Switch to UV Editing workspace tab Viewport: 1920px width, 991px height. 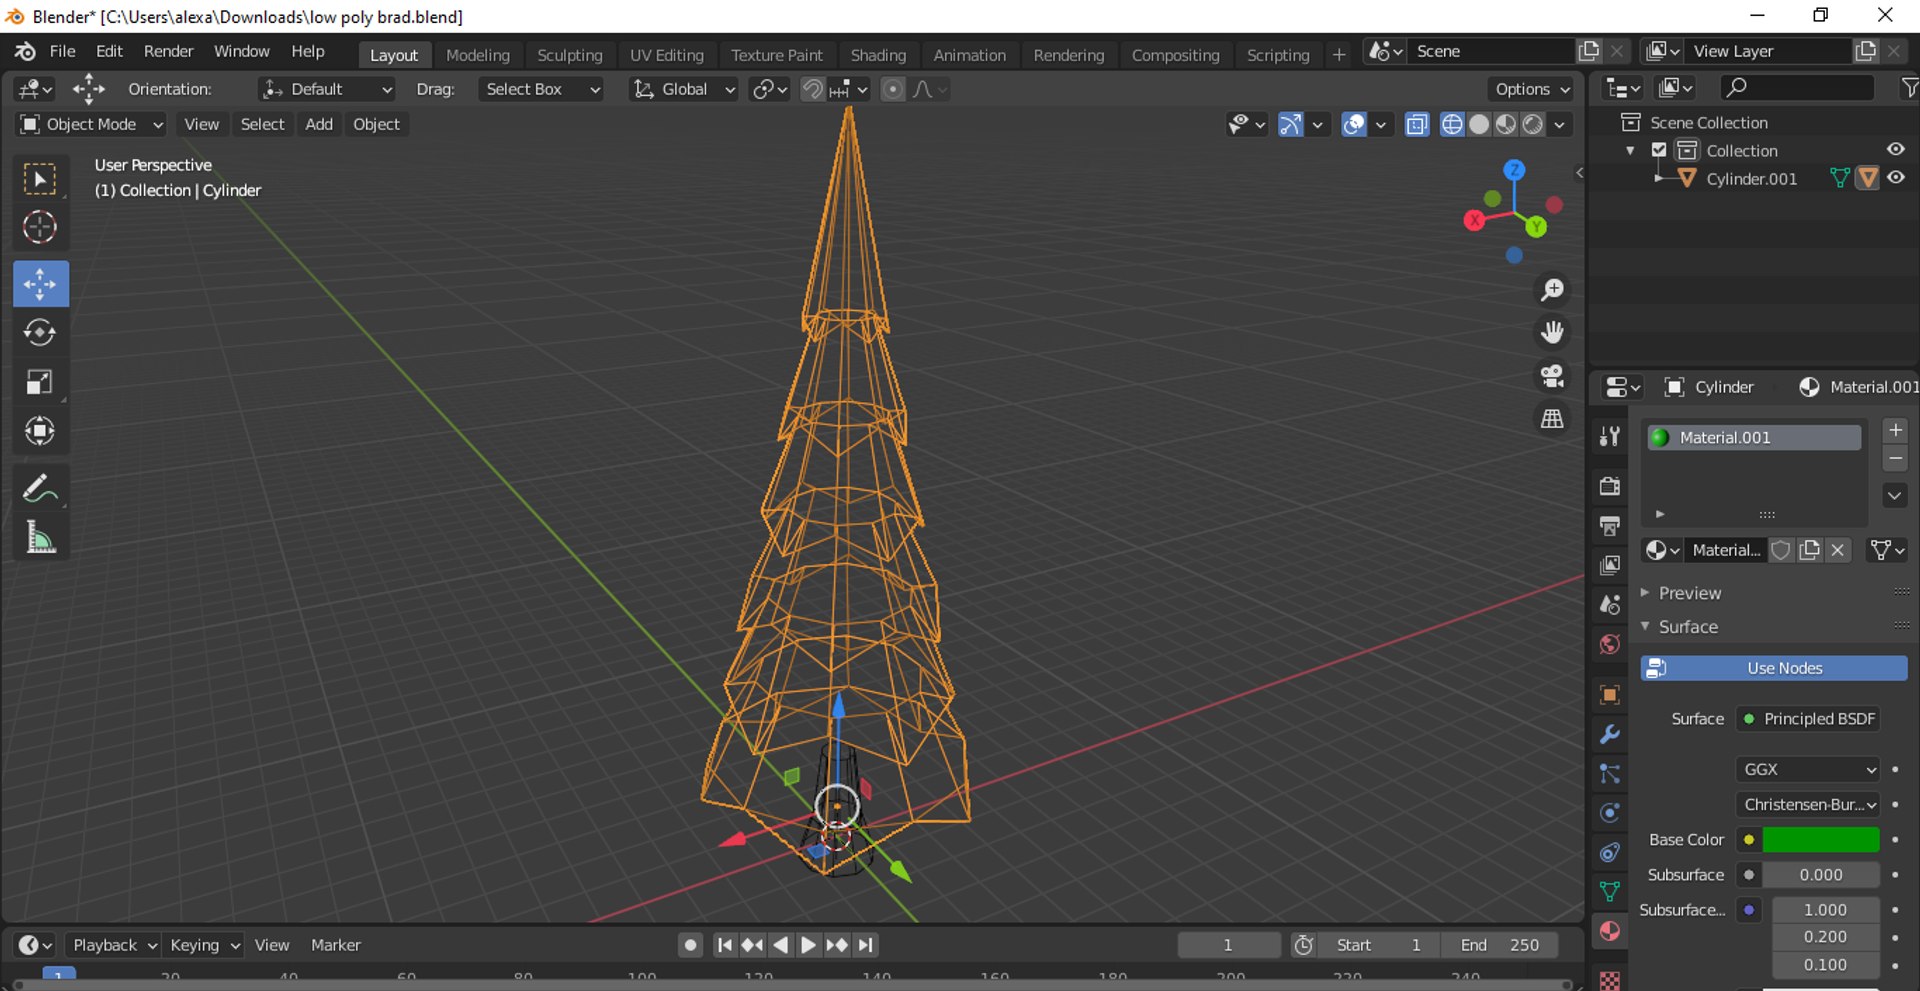click(x=666, y=55)
